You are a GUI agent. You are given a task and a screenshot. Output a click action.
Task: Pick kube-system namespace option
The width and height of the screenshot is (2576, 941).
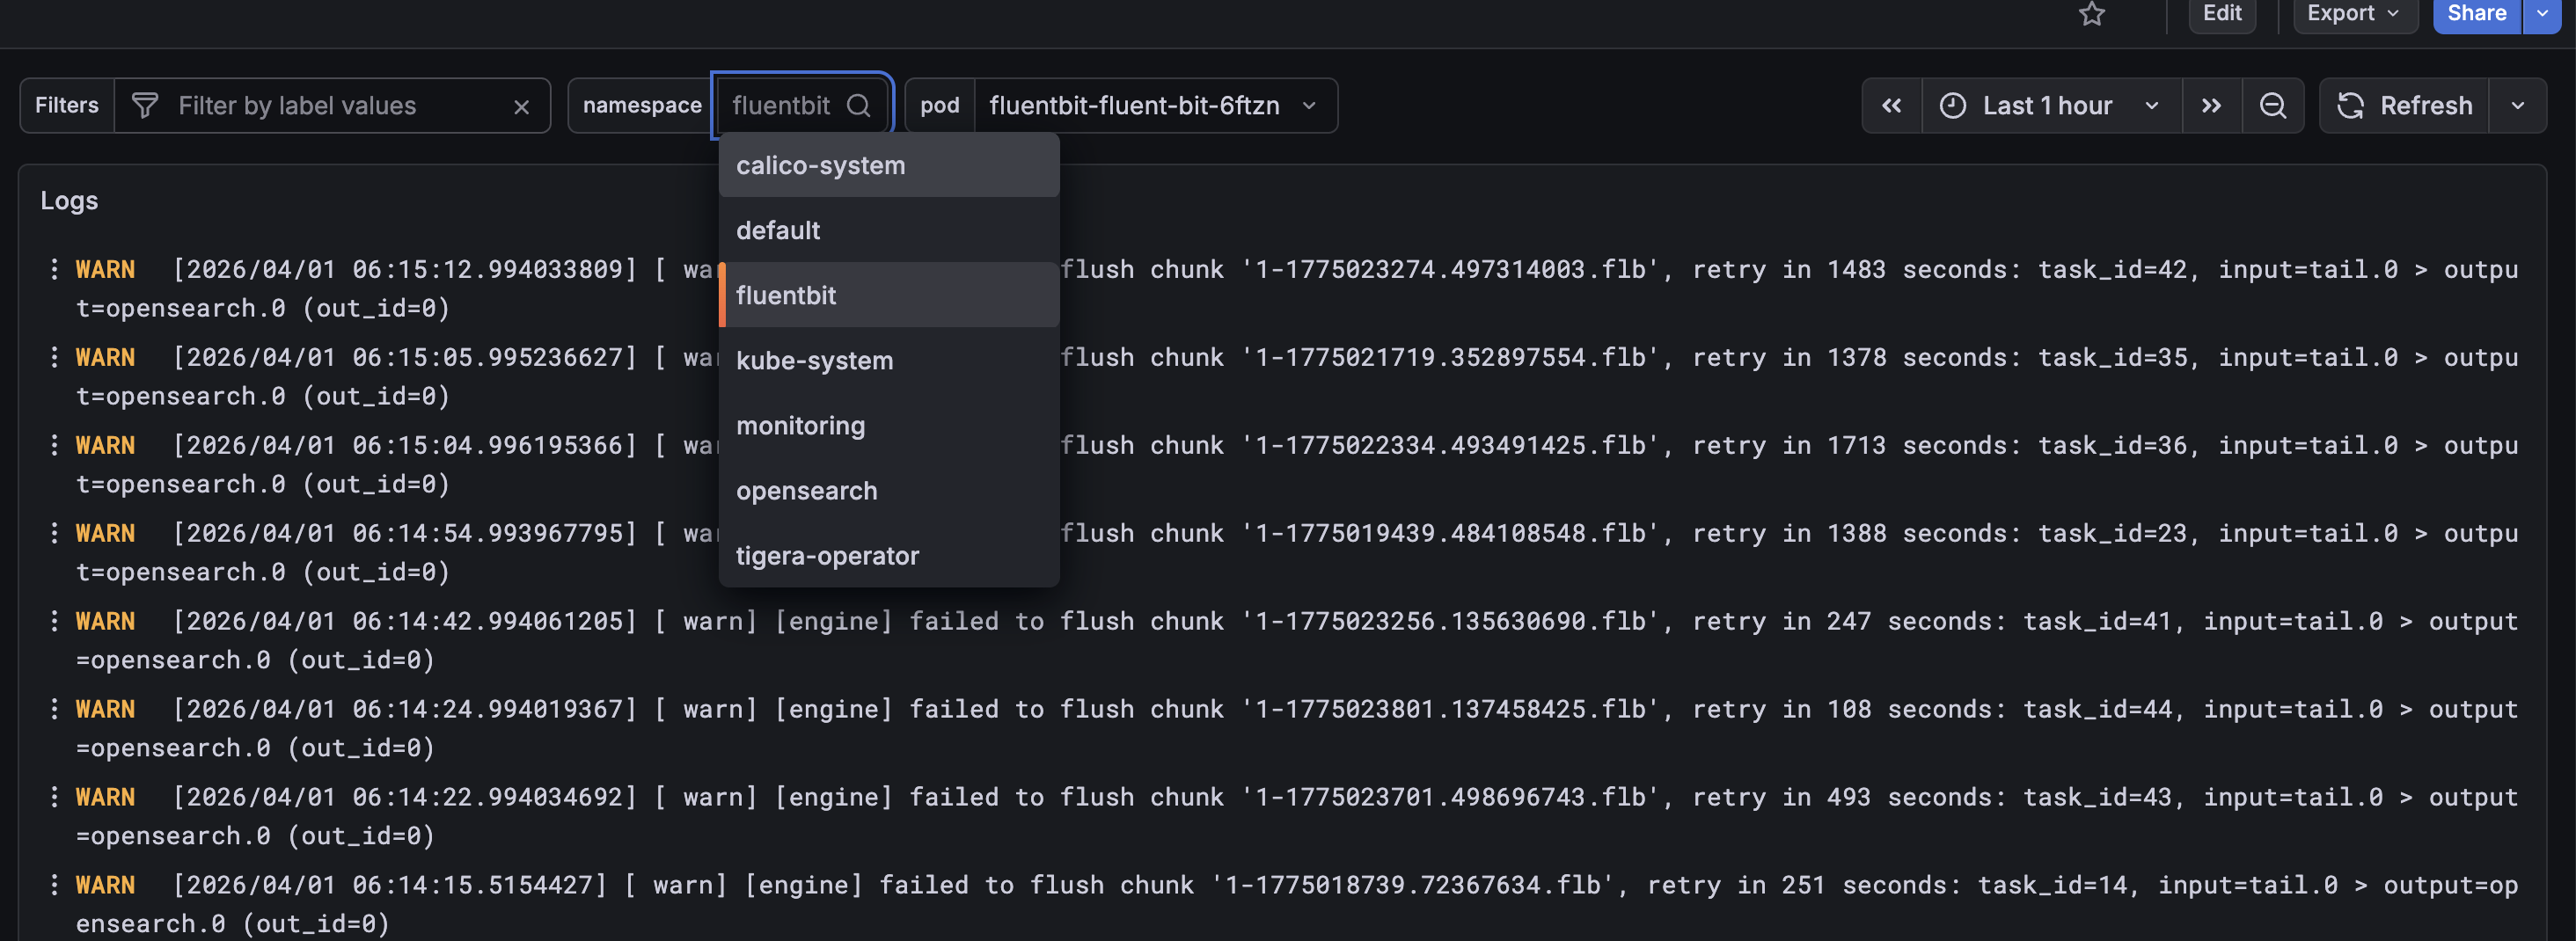coord(888,360)
